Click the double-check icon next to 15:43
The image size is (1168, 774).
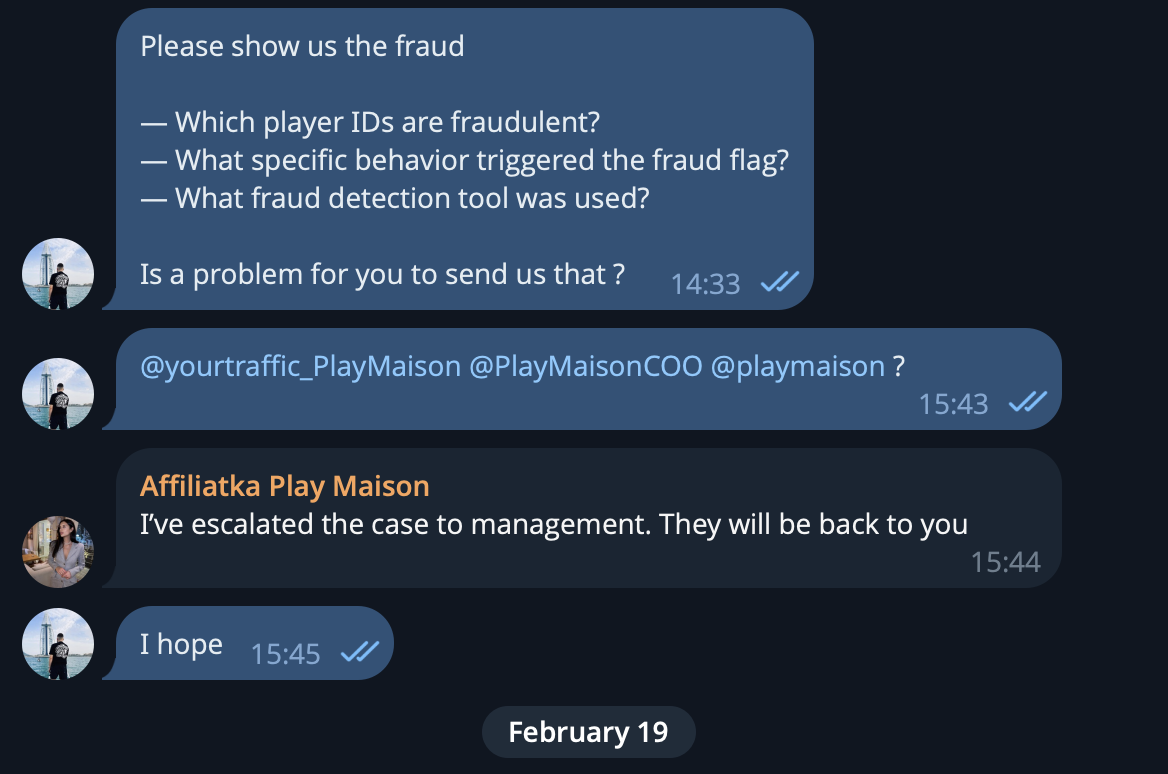(x=1027, y=403)
